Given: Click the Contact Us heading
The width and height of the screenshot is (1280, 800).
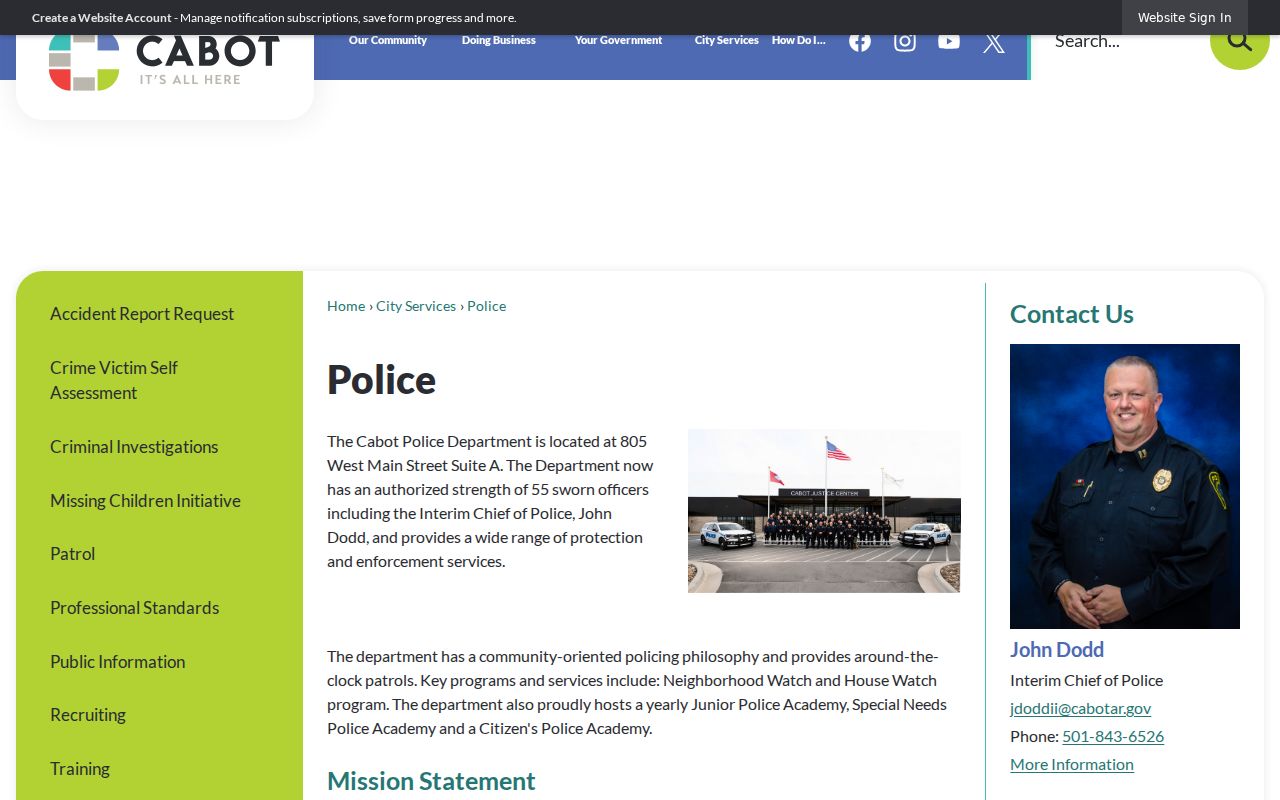Looking at the screenshot, I should tap(1072, 314).
